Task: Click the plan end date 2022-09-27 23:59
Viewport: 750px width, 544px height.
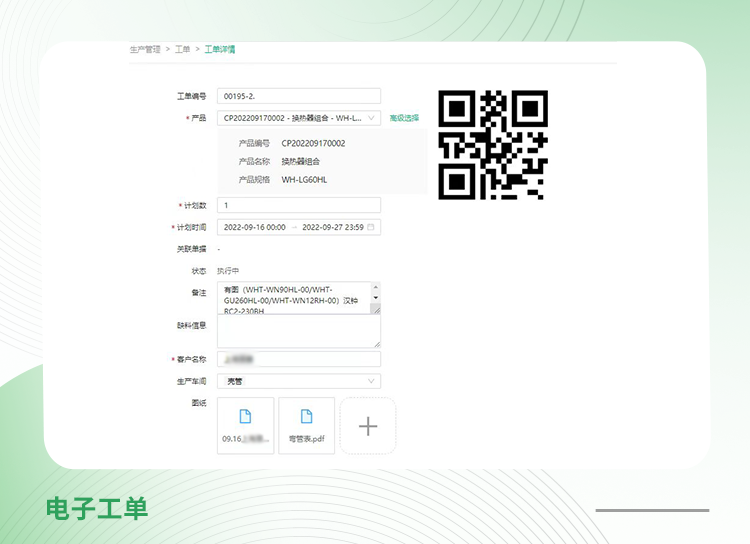Action: (333, 227)
